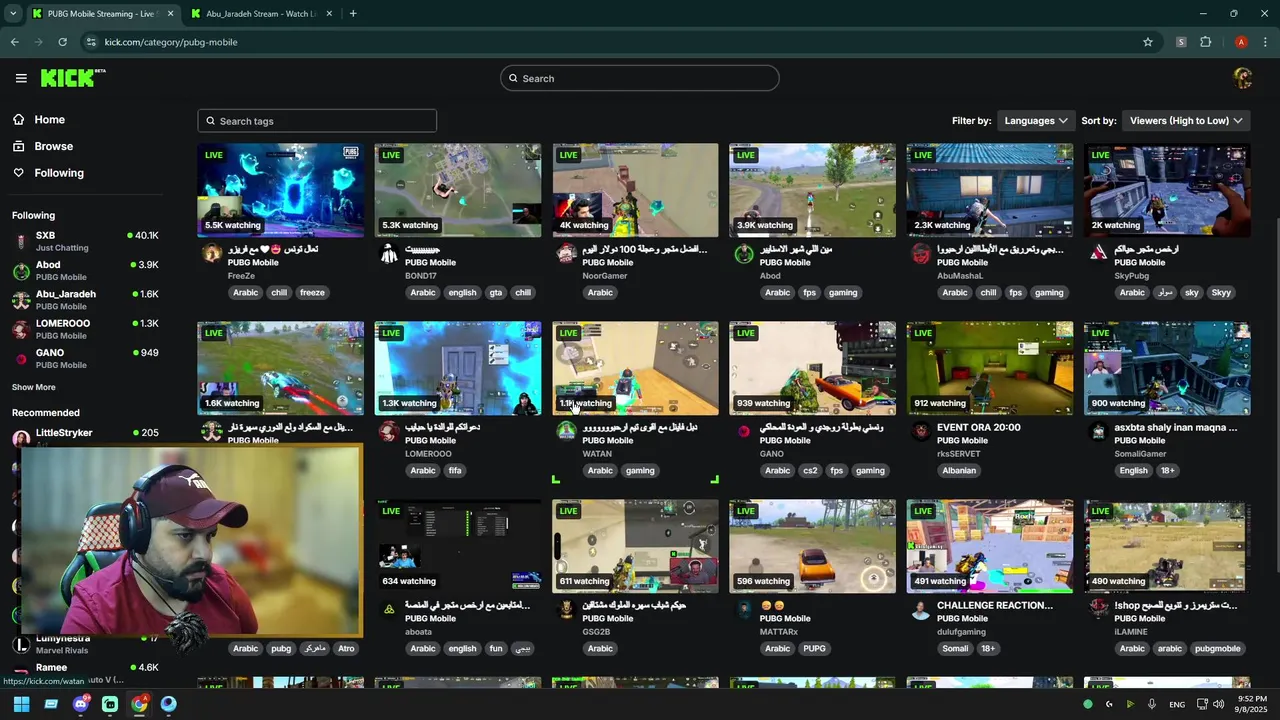Screen dimensions: 1280x720
Task: Open Abod stream thumbnail with 3.9K watching
Action: [812, 190]
